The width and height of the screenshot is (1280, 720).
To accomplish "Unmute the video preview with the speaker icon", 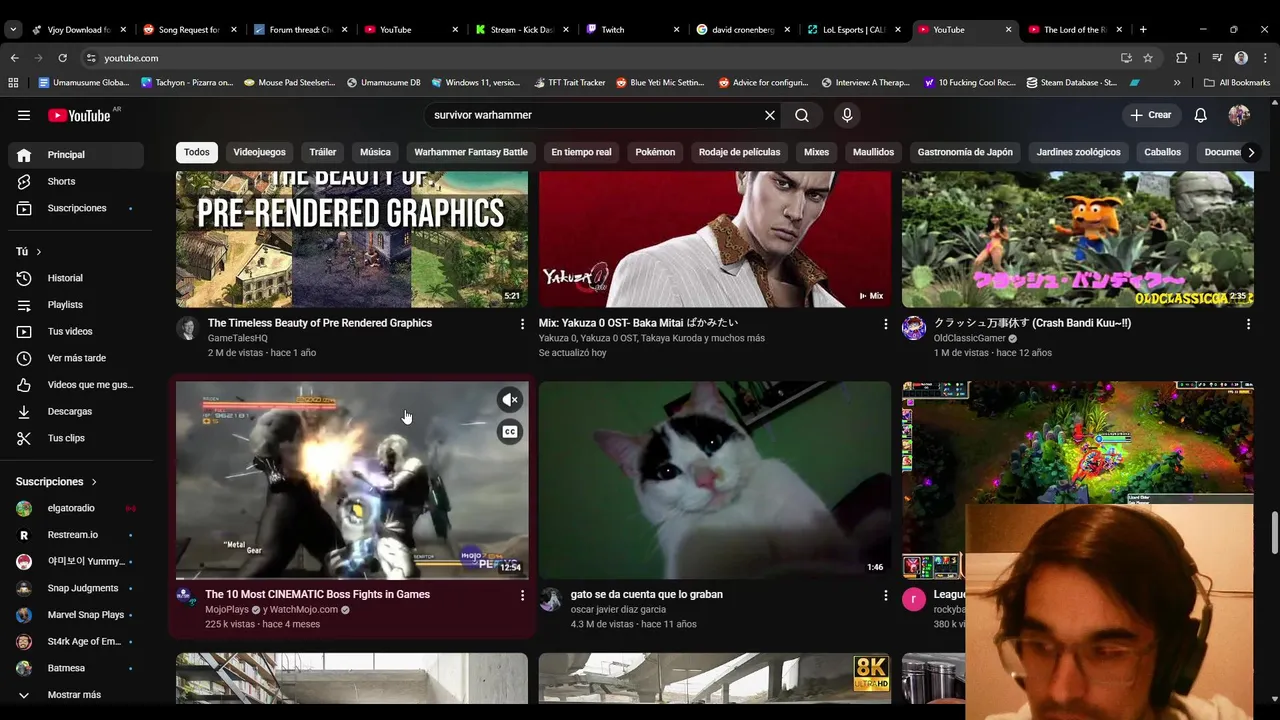I will click(x=510, y=400).
